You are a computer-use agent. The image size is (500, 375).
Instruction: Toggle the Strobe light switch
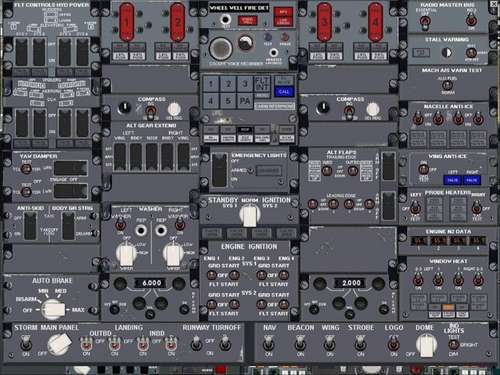coord(360,343)
